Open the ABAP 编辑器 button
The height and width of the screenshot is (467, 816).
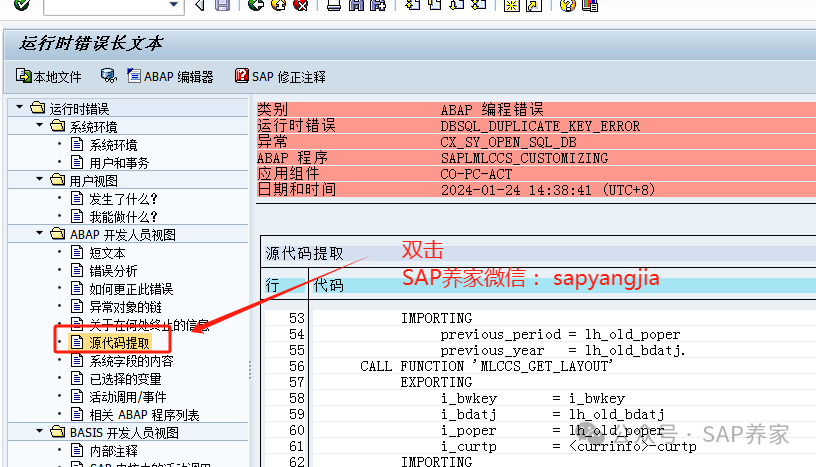(170, 77)
